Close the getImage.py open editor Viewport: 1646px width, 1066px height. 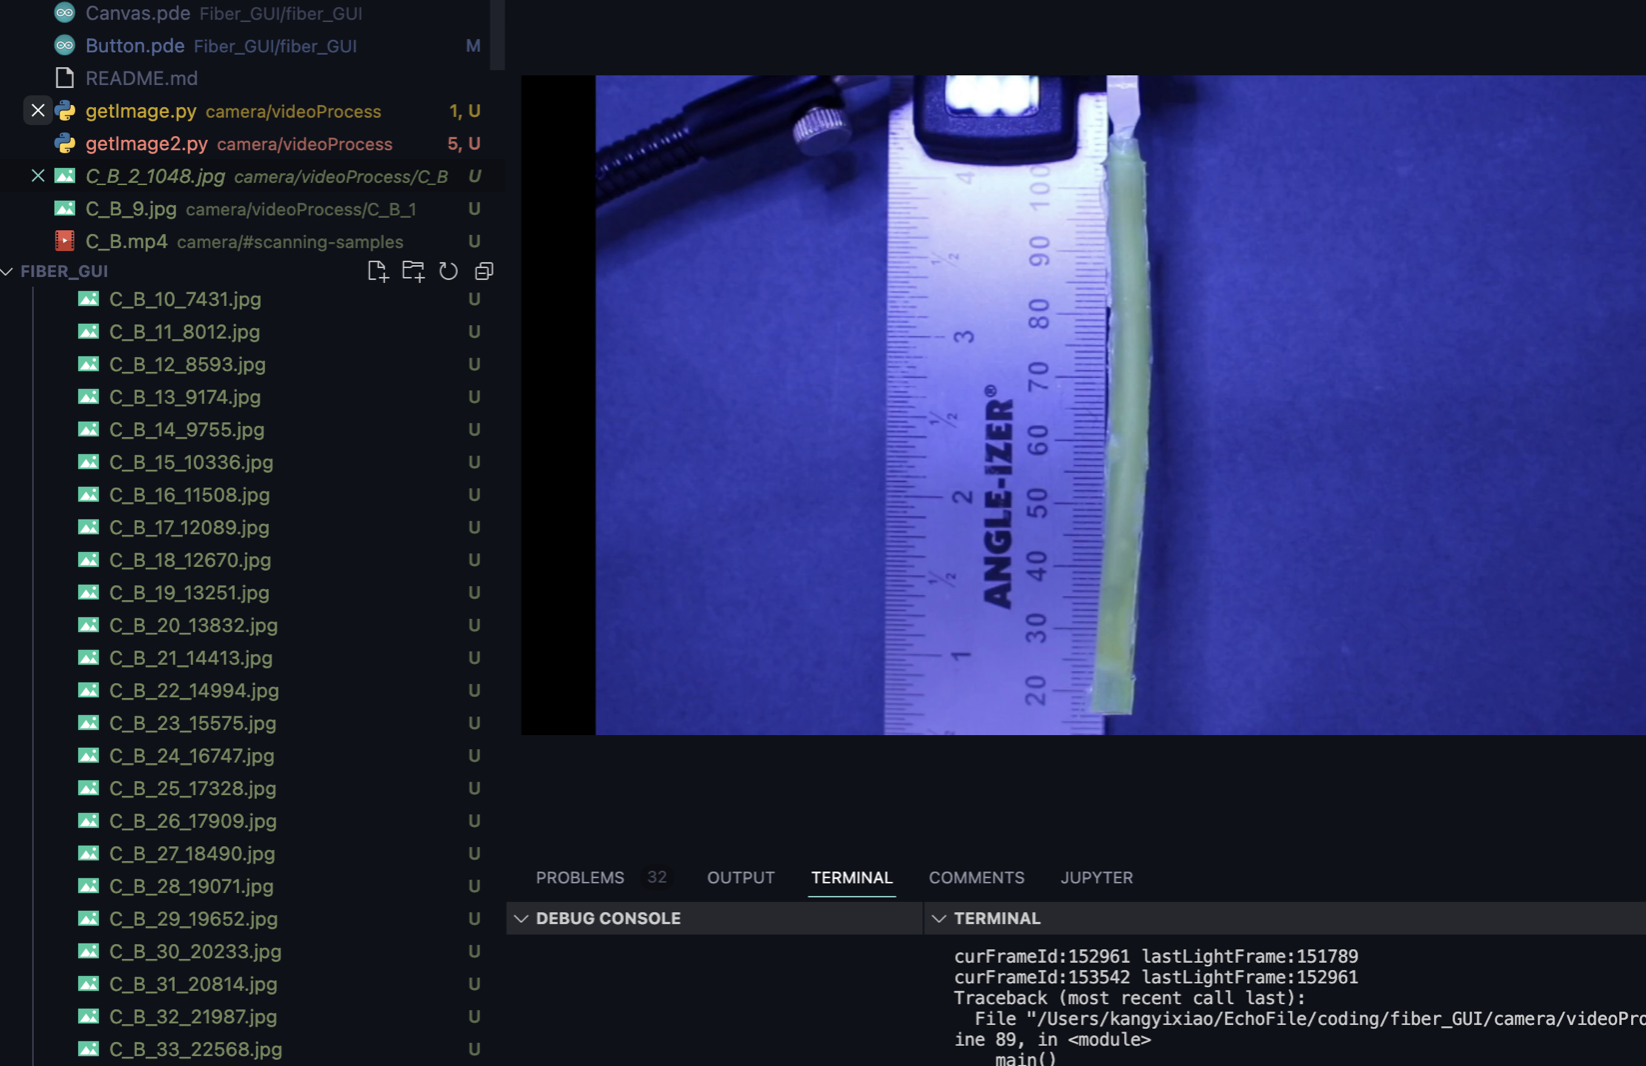37,111
